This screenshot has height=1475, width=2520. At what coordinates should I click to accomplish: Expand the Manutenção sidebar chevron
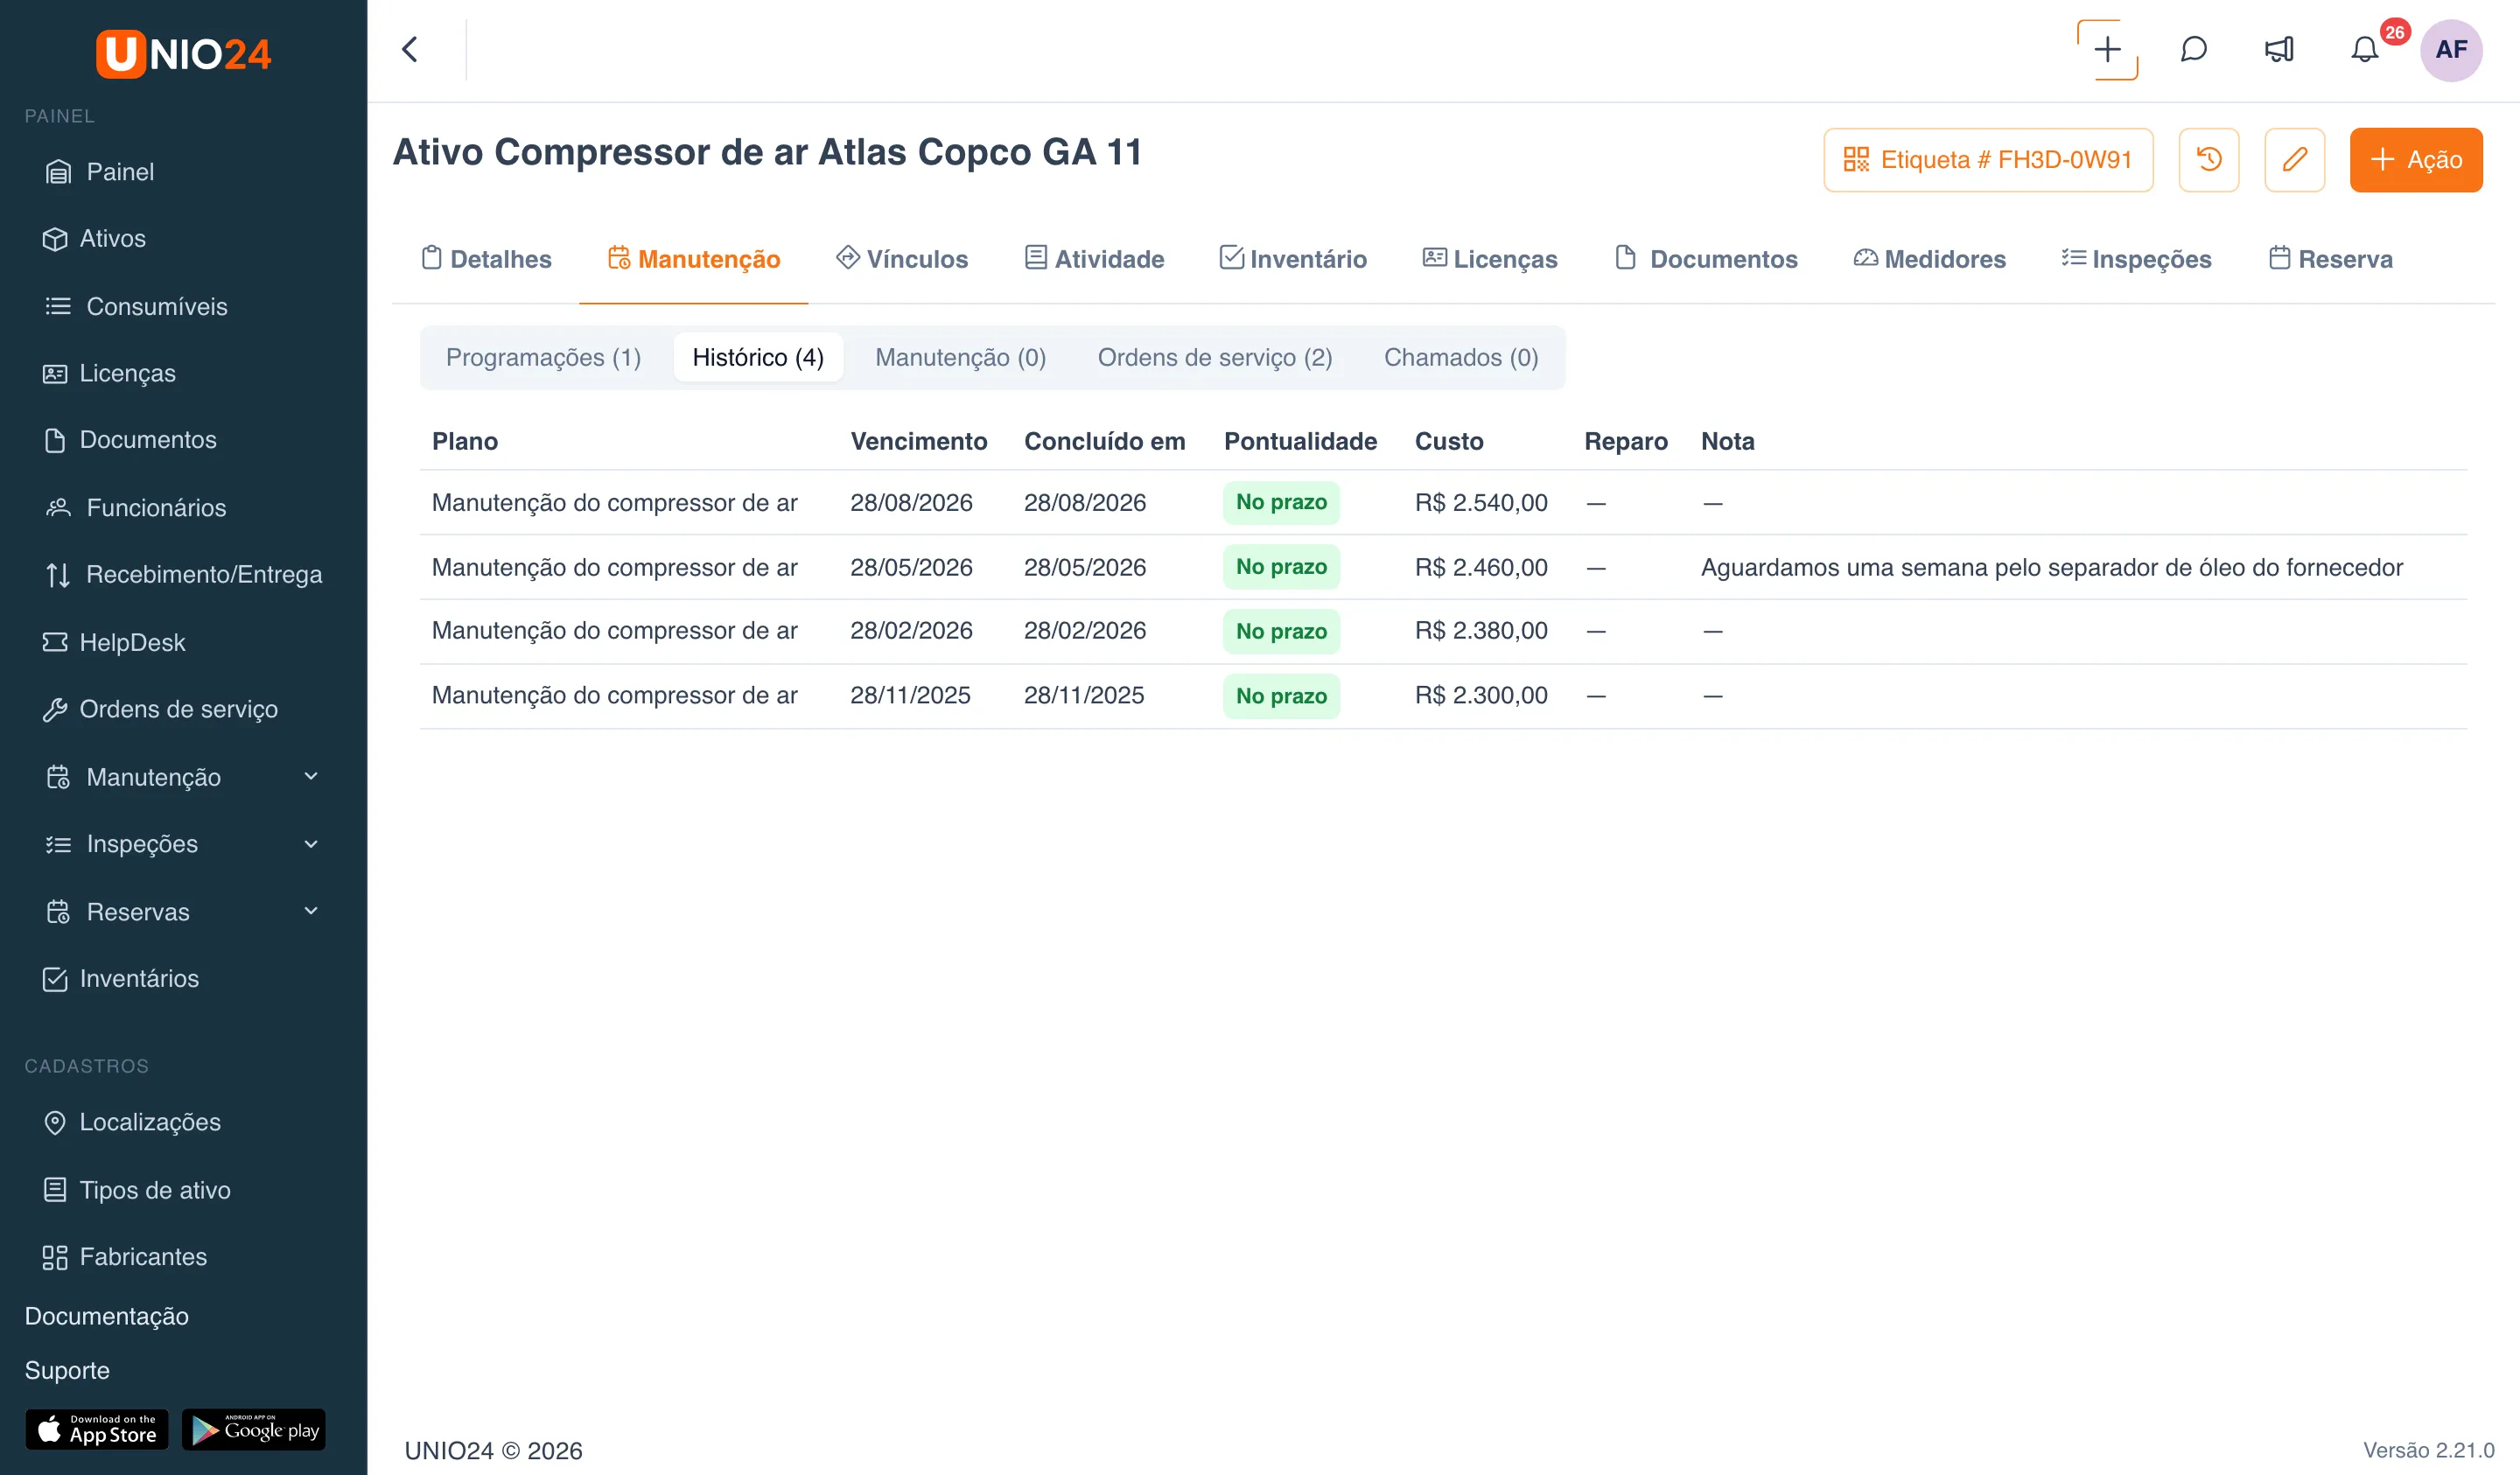[x=311, y=777]
